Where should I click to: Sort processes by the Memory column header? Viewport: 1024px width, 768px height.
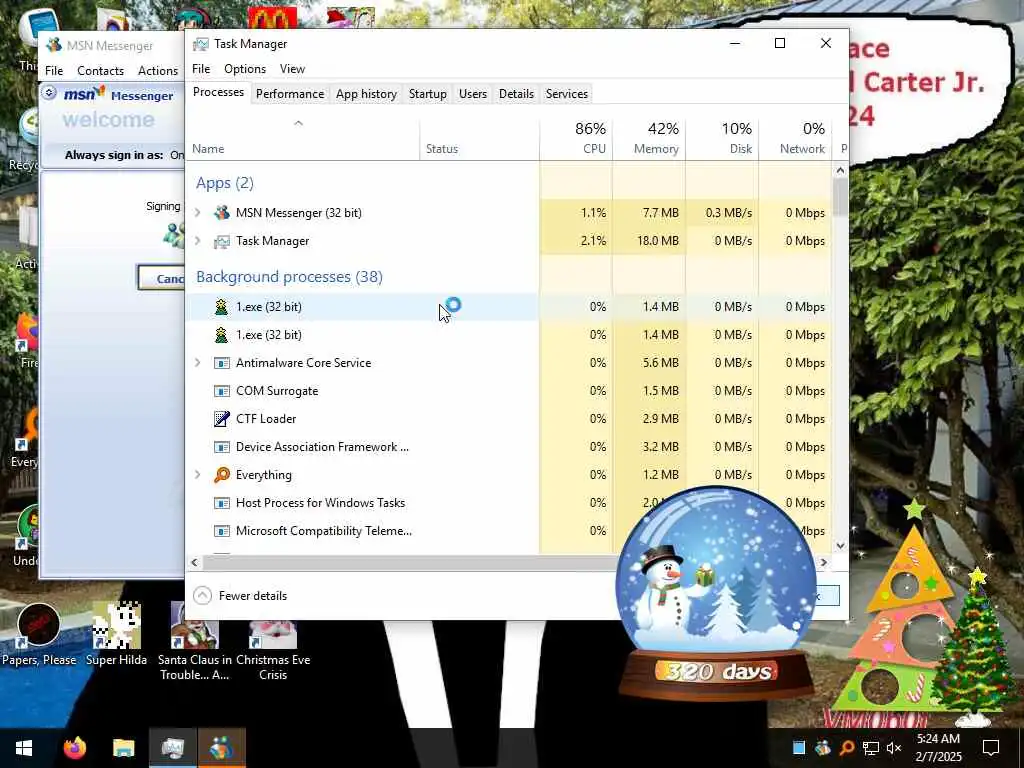[649, 138]
